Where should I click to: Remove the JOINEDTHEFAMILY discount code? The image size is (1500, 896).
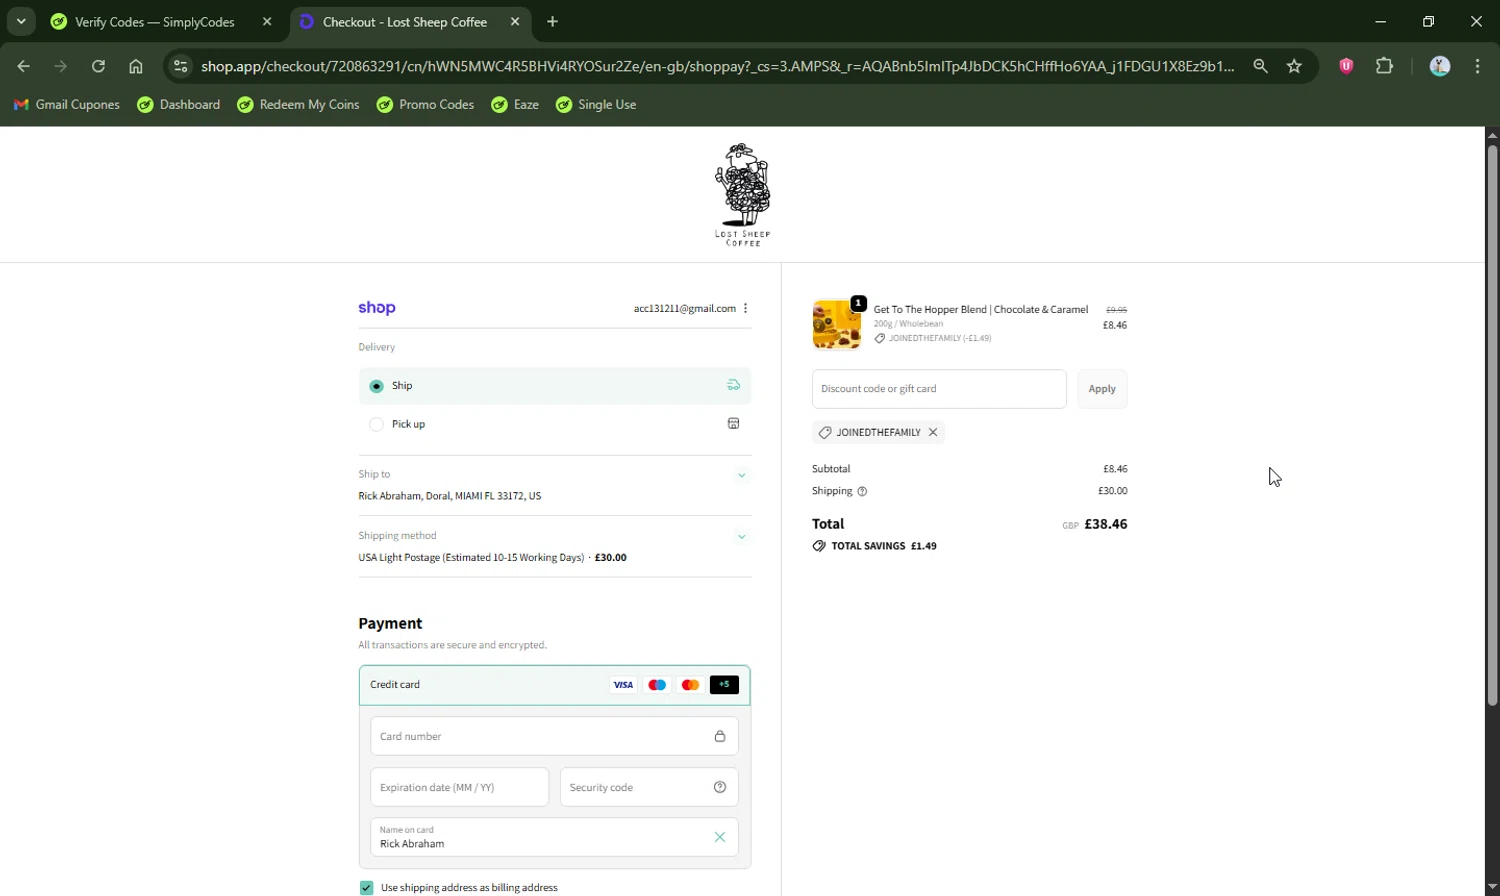[x=933, y=433]
